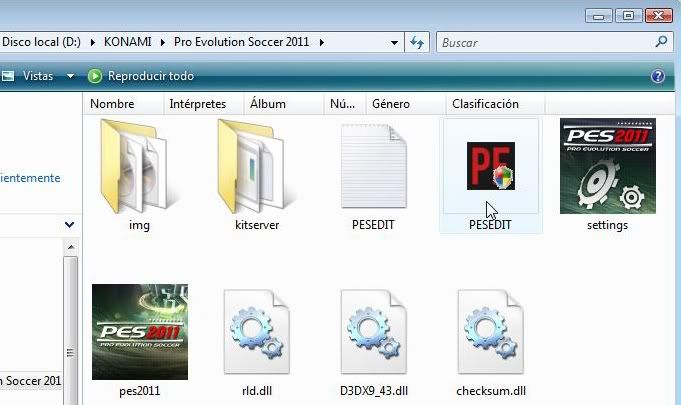The width and height of the screenshot is (681, 405).
Task: Minimize the Explorer window
Action: click(x=598, y=16)
